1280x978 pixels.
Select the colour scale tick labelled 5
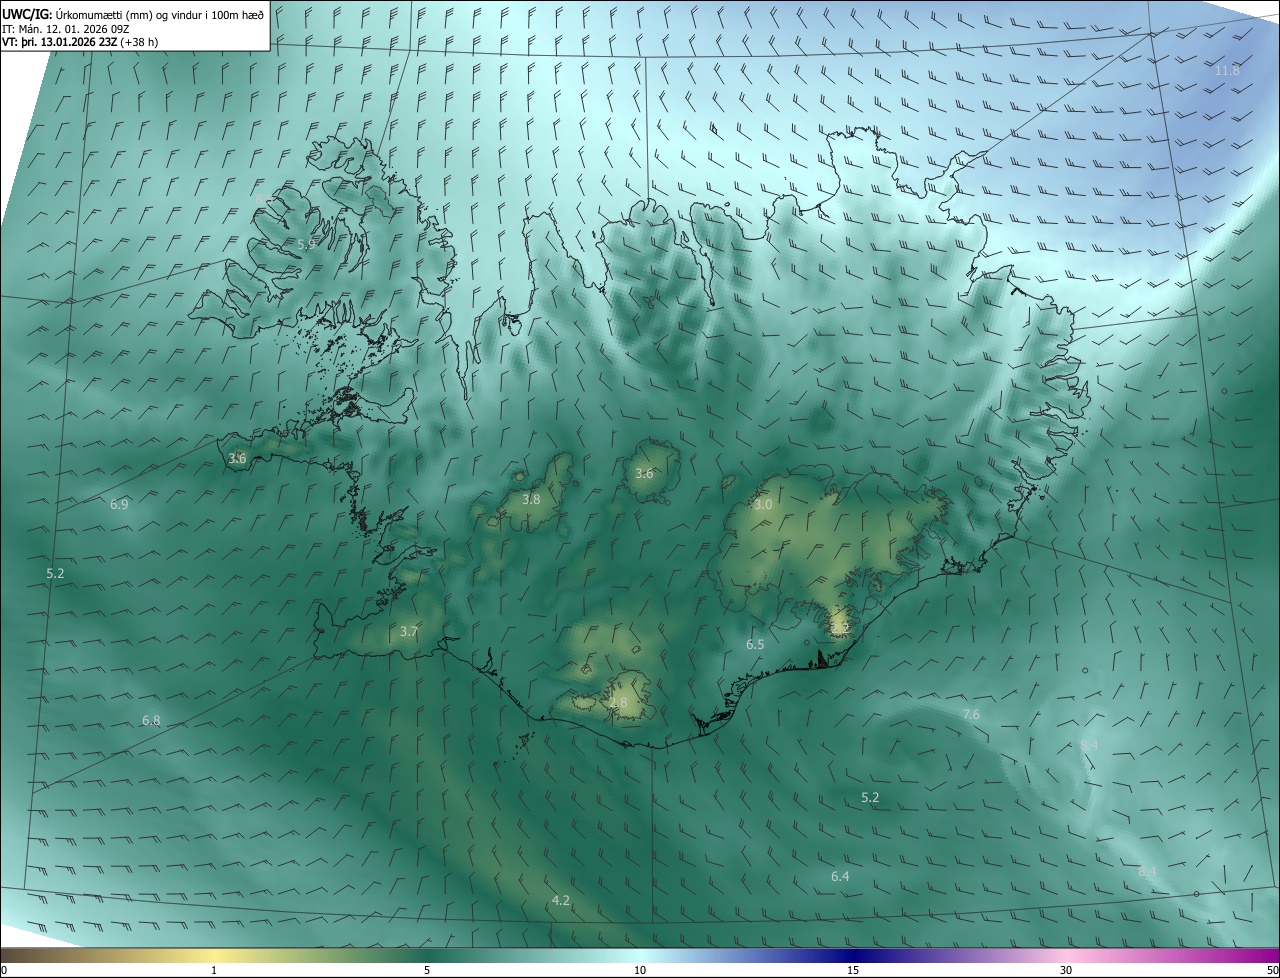(x=427, y=970)
